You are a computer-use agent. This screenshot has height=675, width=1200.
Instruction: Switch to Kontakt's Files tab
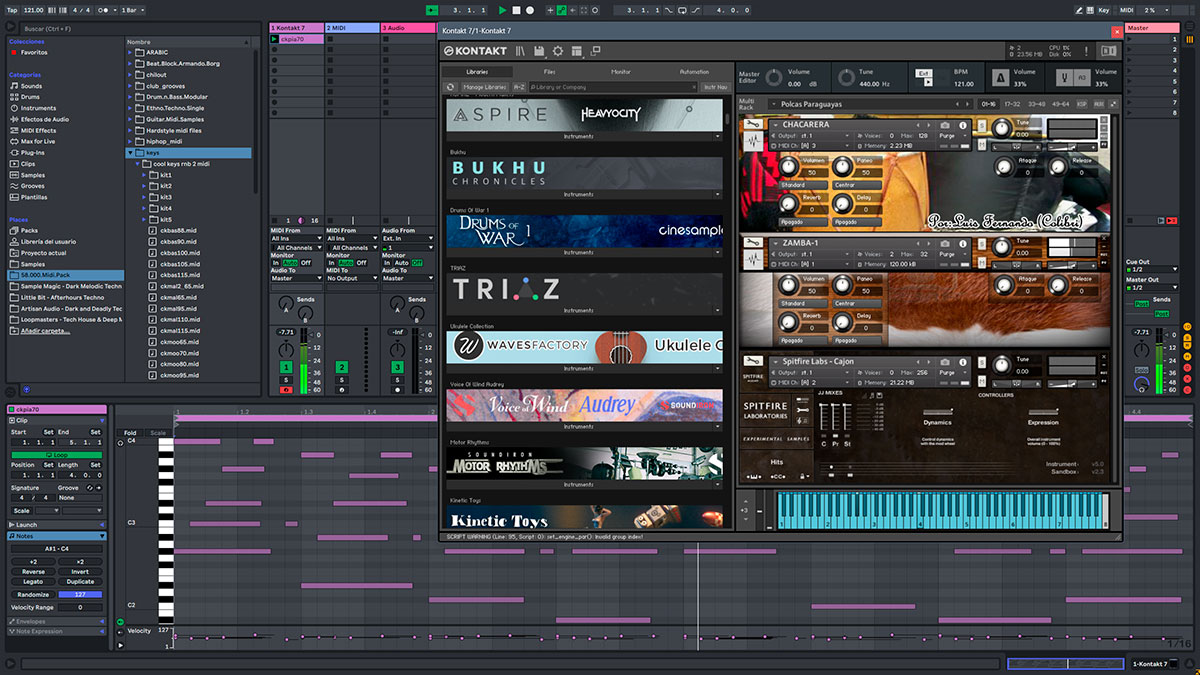[x=549, y=72]
